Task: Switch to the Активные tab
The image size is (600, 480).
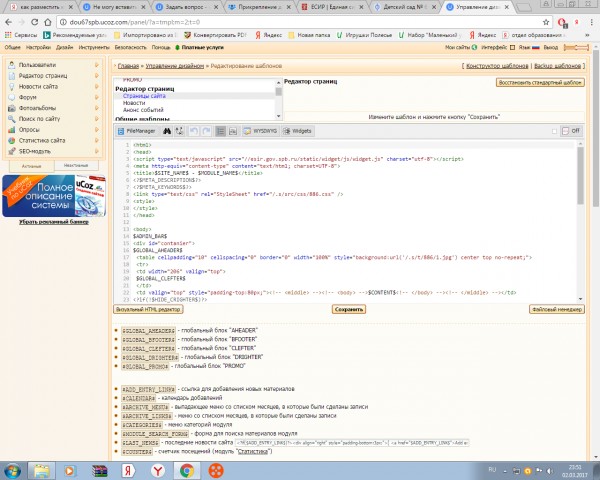Action: click(31, 166)
